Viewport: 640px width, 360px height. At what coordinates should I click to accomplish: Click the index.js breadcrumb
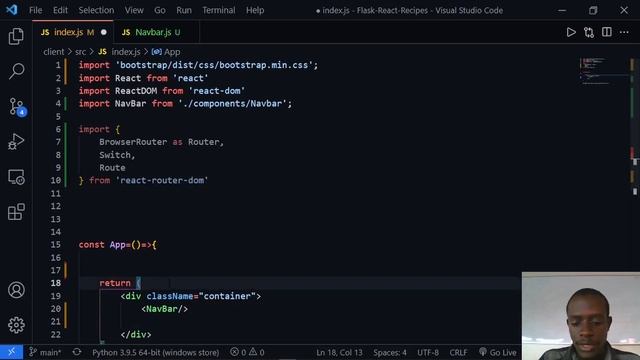point(119,52)
